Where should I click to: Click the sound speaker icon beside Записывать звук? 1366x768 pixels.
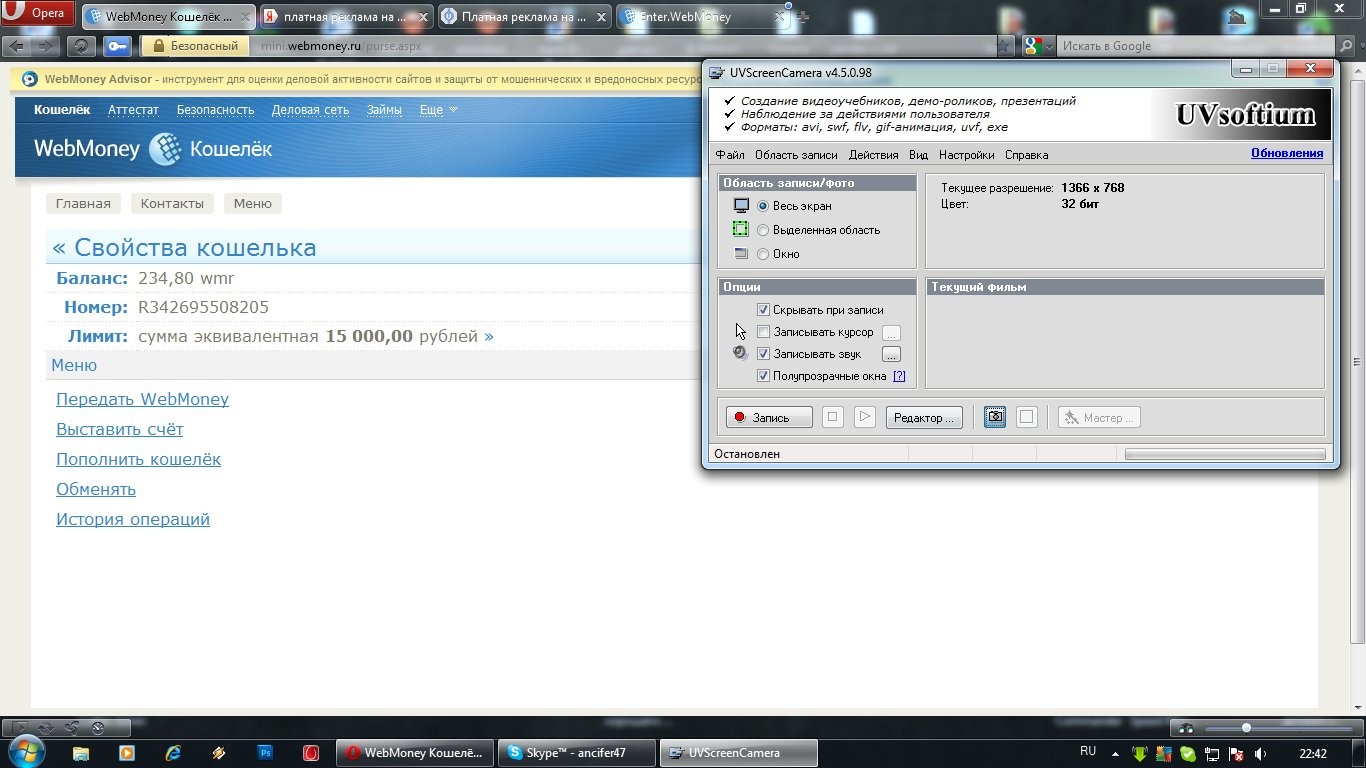(741, 353)
